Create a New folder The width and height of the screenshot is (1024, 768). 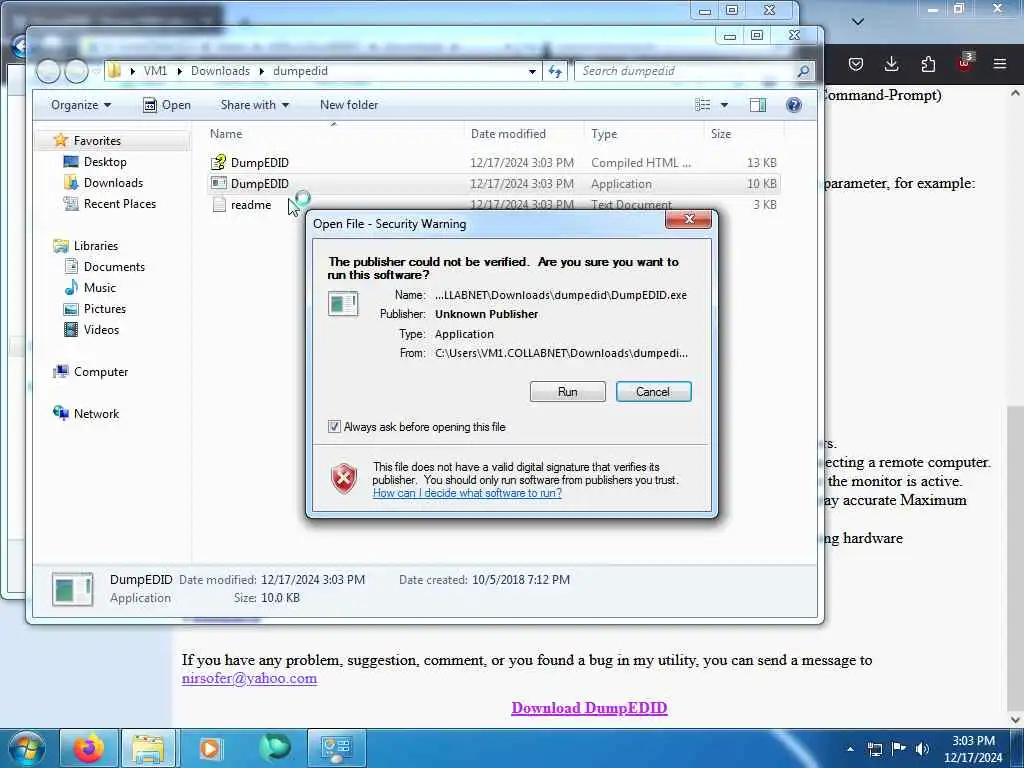pos(349,105)
